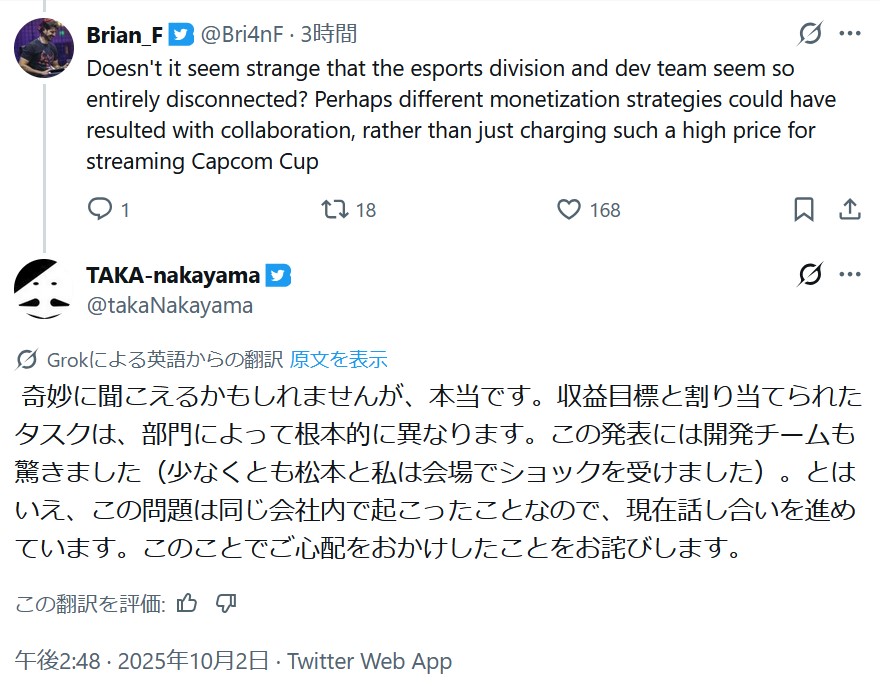Share Brian_F's tweet via share icon

click(849, 209)
